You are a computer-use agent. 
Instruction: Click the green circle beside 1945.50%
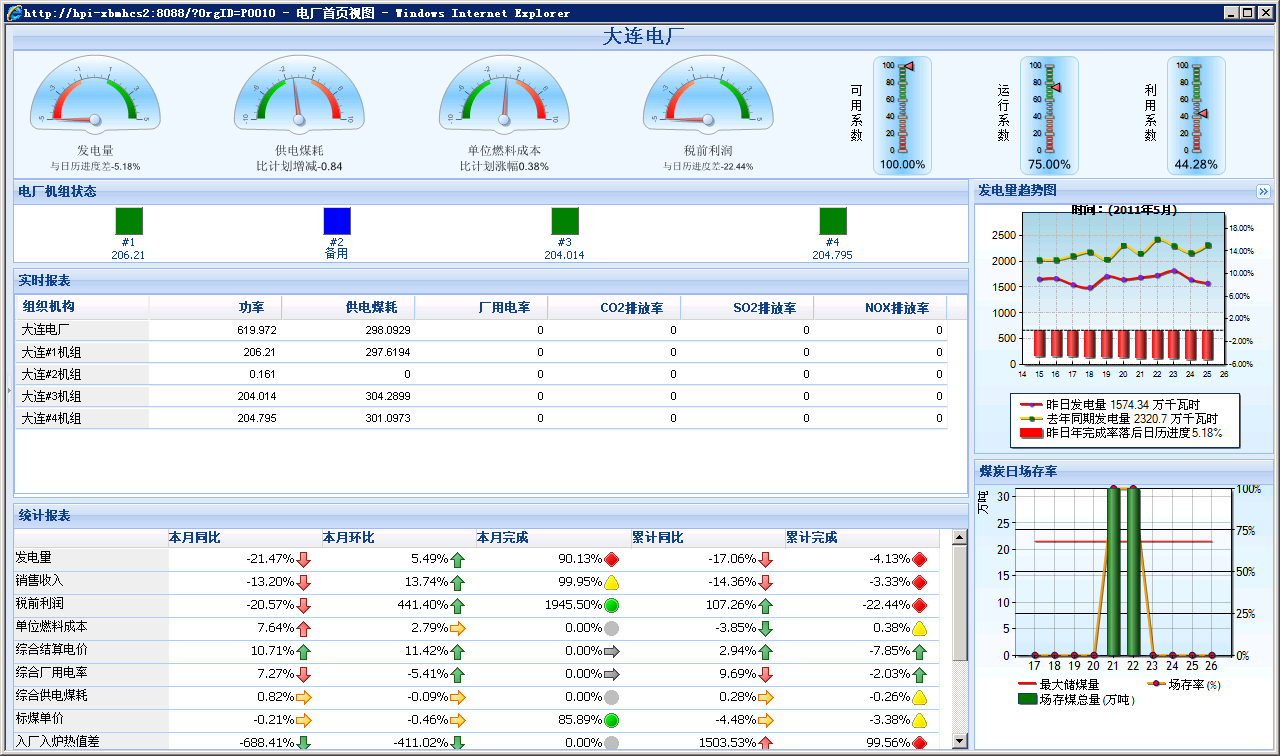[x=612, y=605]
